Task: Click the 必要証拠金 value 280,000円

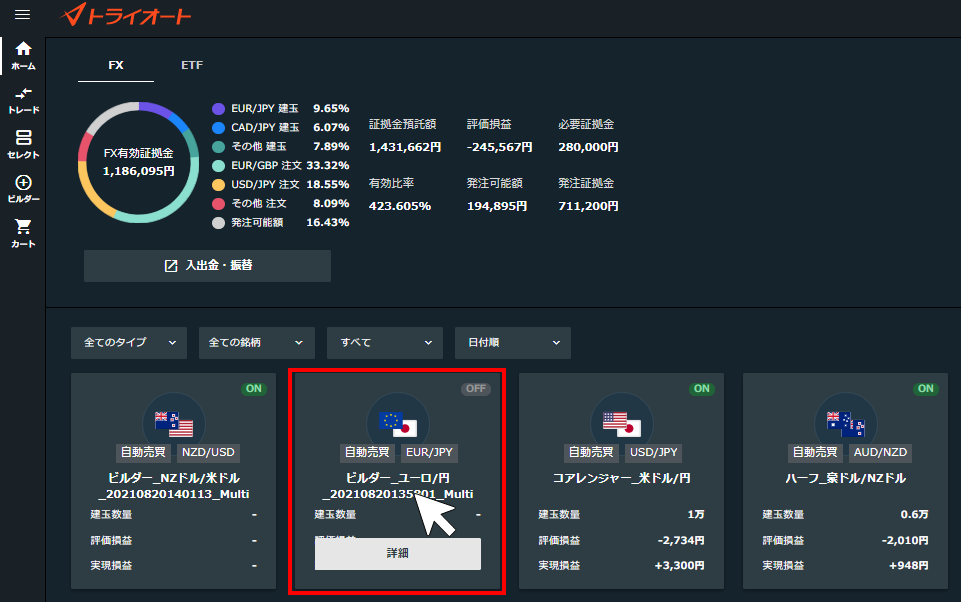Action: pyautogui.click(x=588, y=147)
